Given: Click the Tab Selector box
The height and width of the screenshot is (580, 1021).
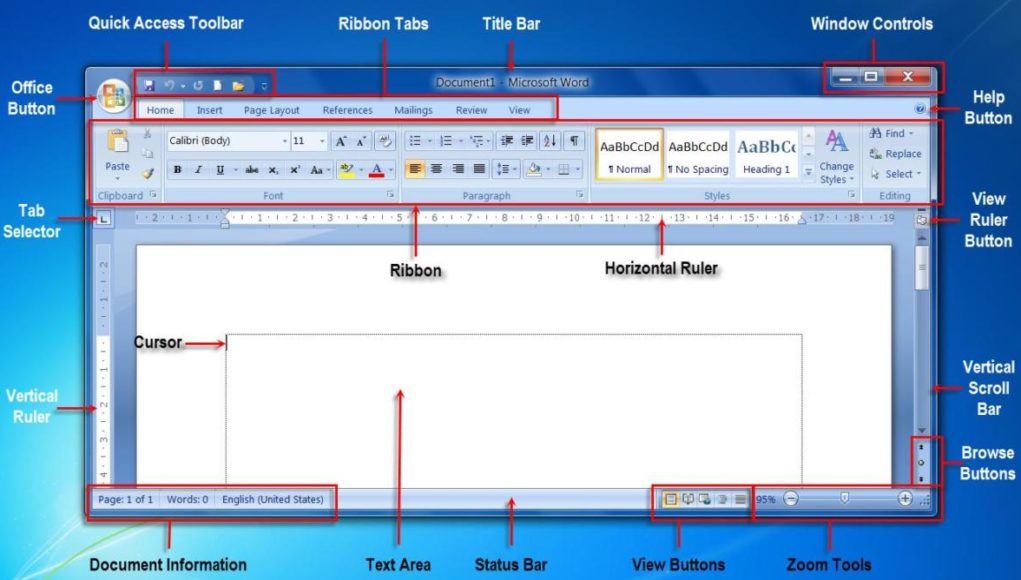Looking at the screenshot, I should pyautogui.click(x=104, y=219).
